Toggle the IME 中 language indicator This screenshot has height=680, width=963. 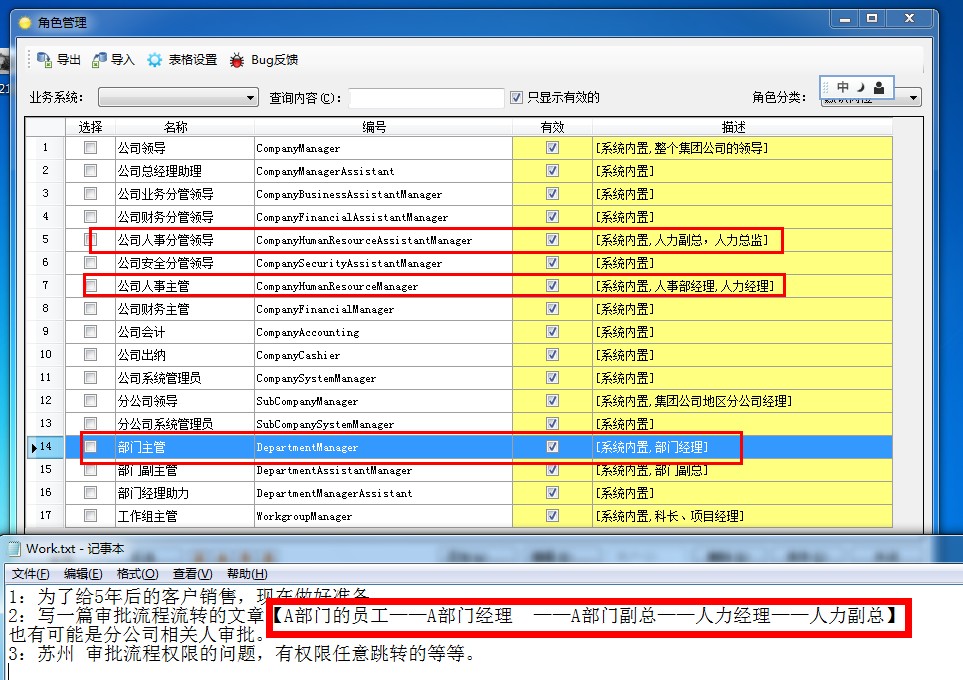843,87
